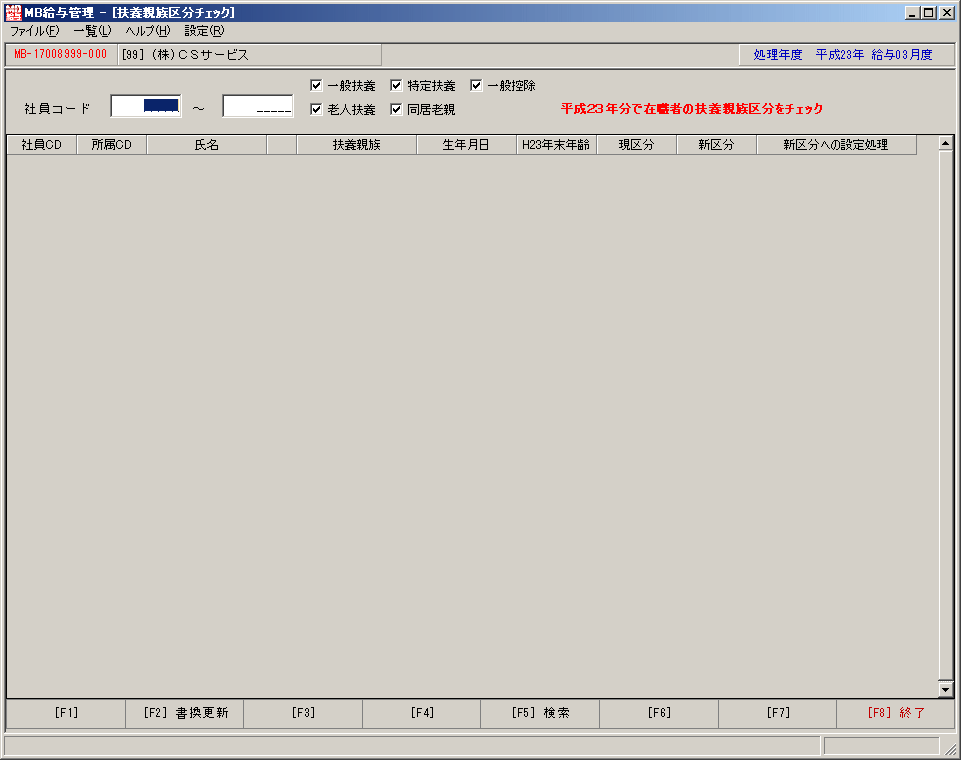The image size is (961, 760).
Task: Click the 氏名 column header
Action: point(207,145)
